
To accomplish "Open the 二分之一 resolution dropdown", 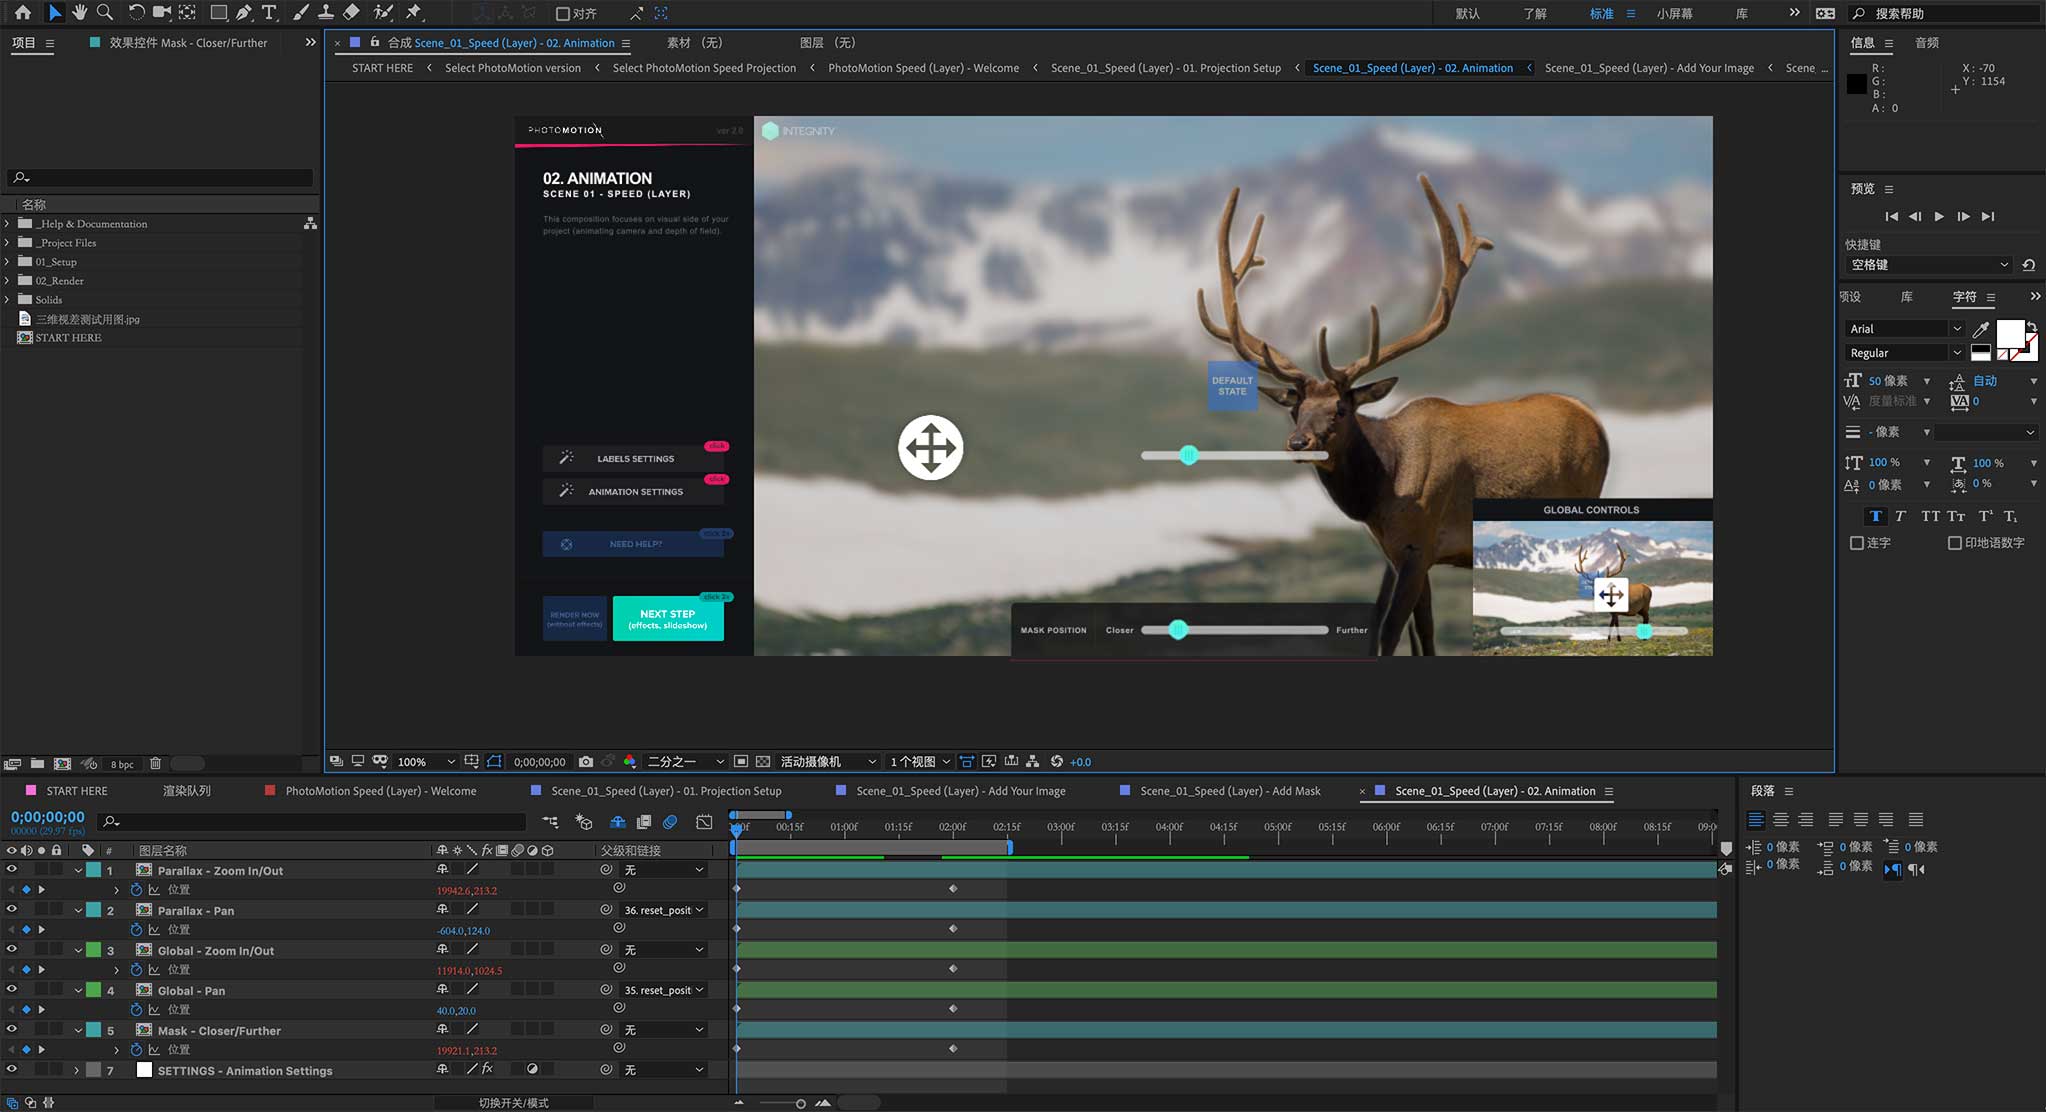I will click(x=685, y=762).
